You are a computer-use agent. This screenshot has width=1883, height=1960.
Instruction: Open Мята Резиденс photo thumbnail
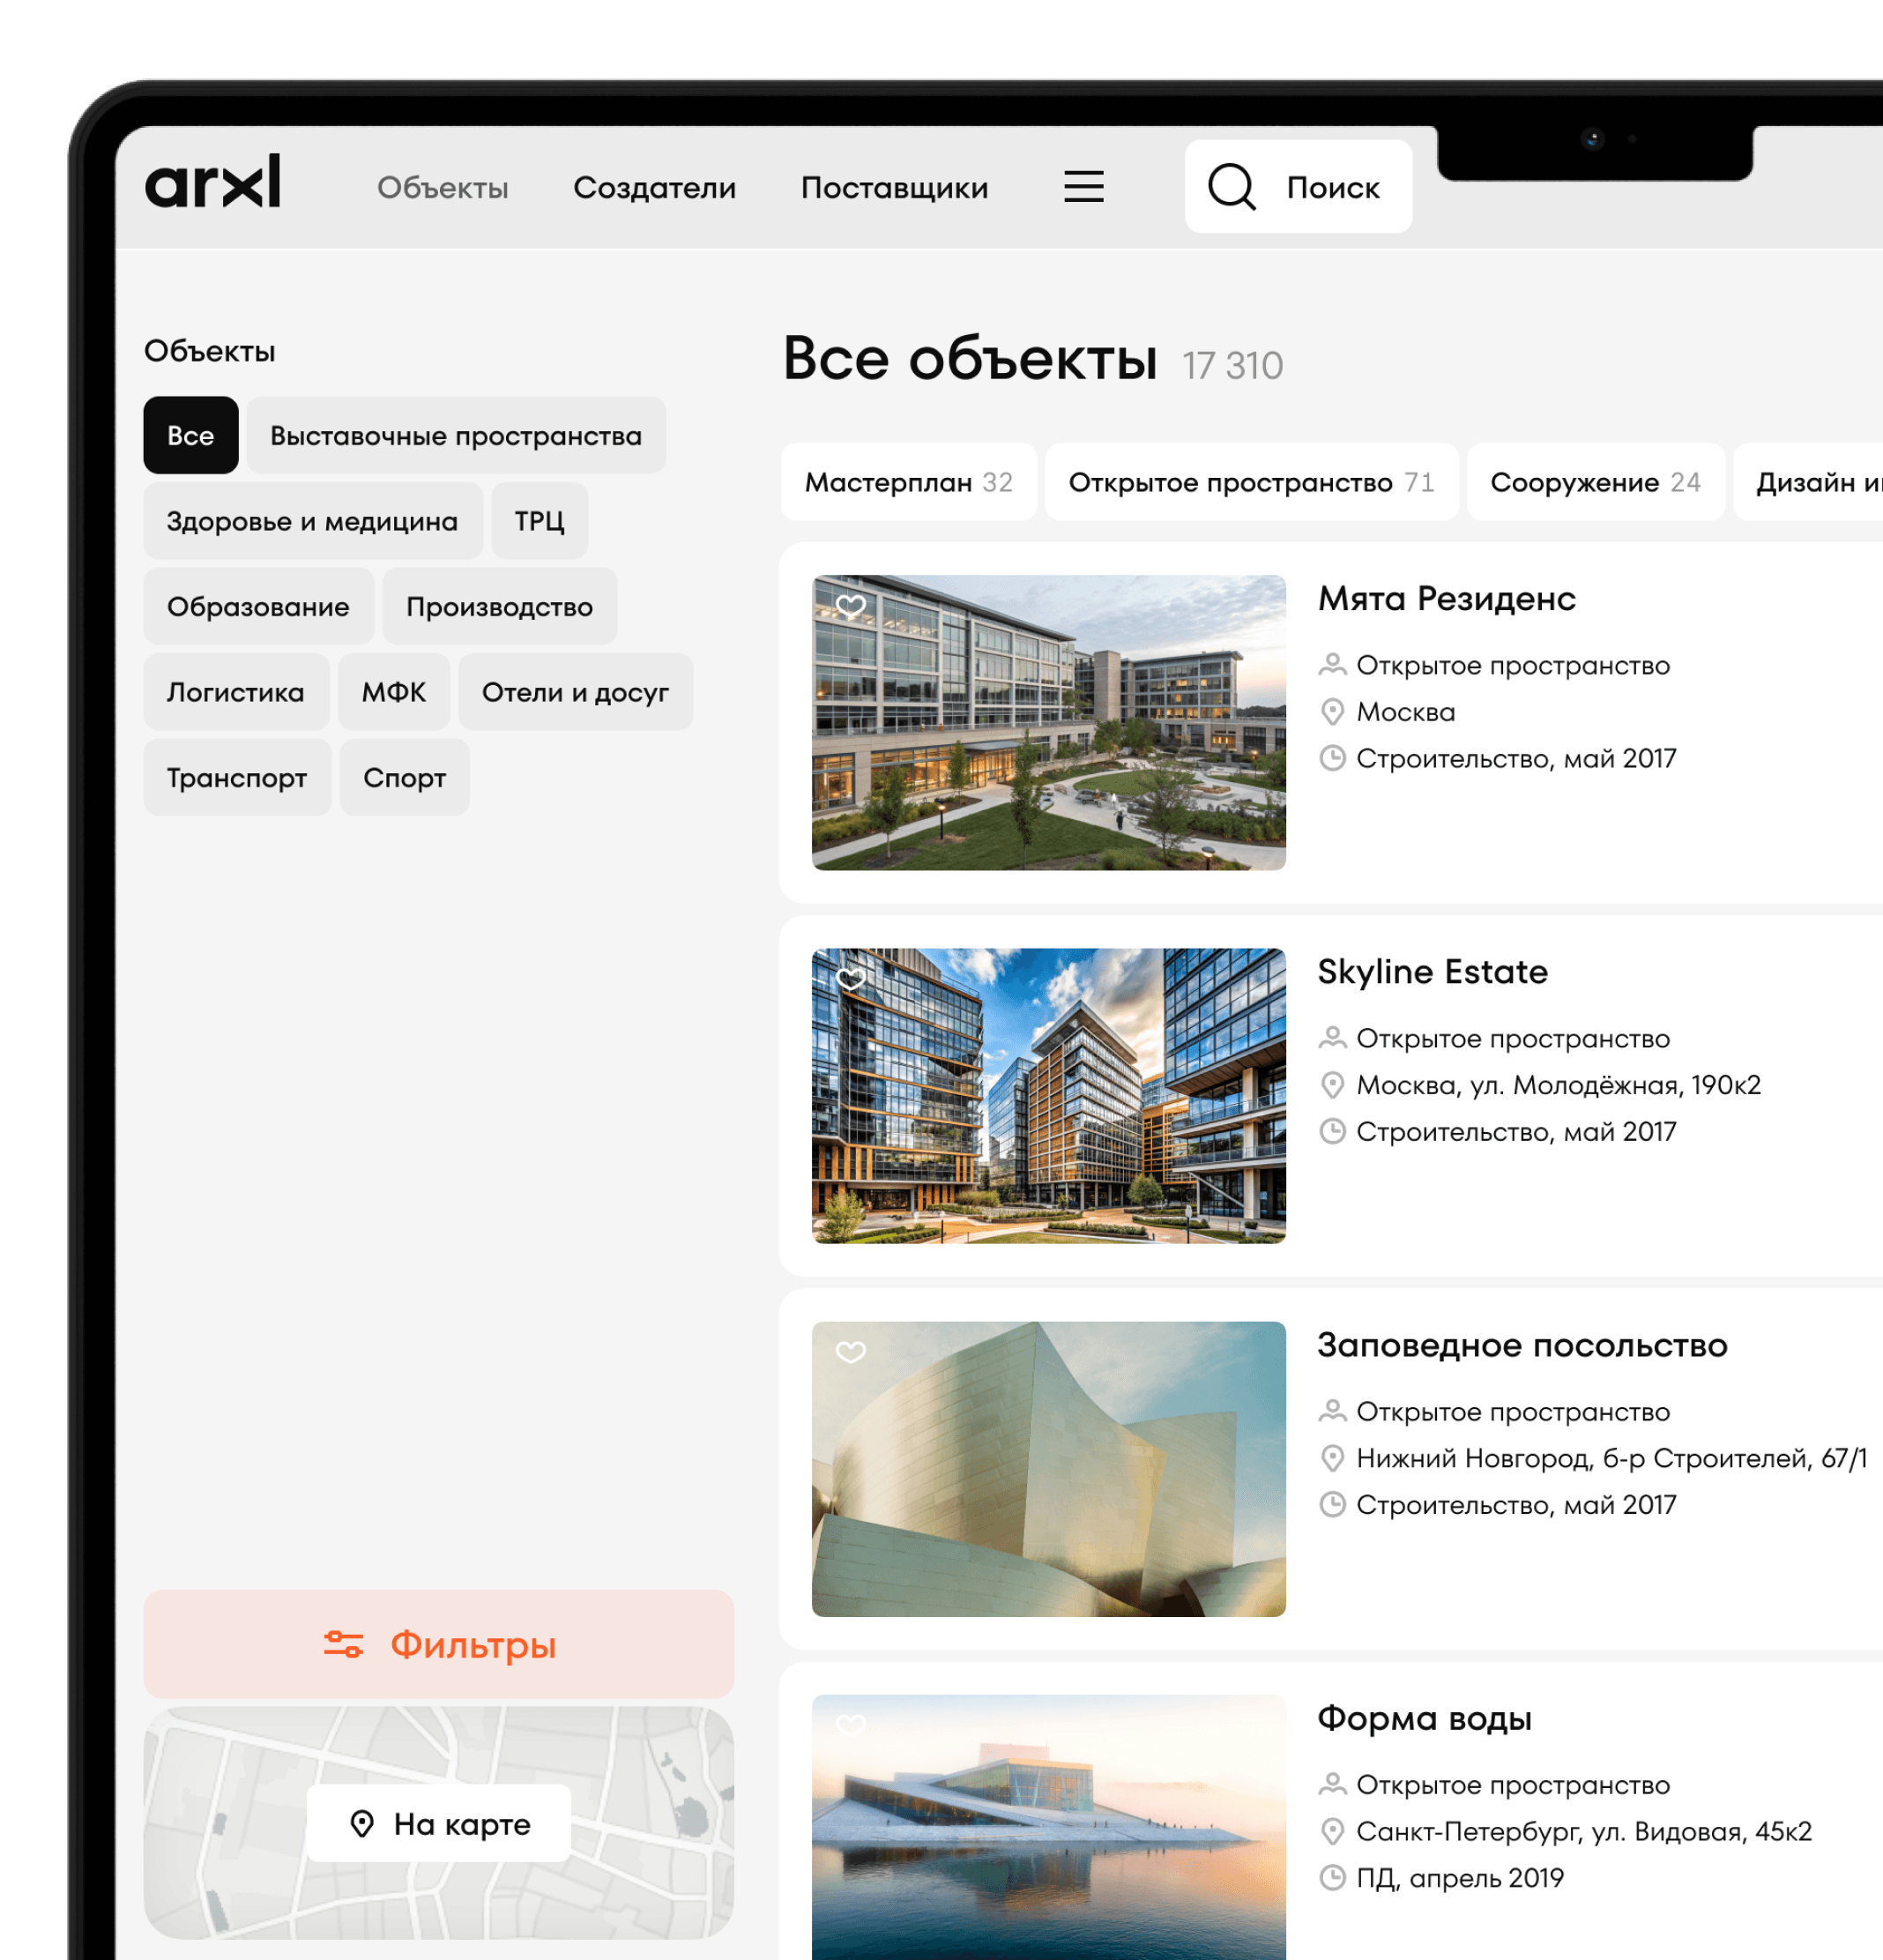coord(1049,722)
